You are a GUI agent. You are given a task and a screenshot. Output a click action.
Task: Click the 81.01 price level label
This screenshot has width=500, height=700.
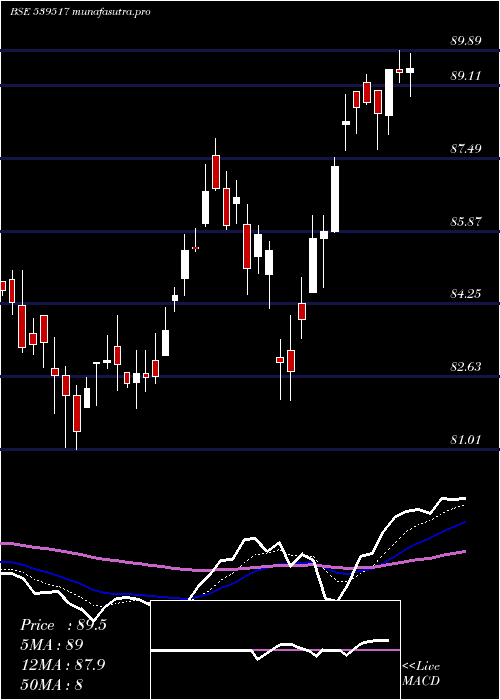[x=466, y=440]
